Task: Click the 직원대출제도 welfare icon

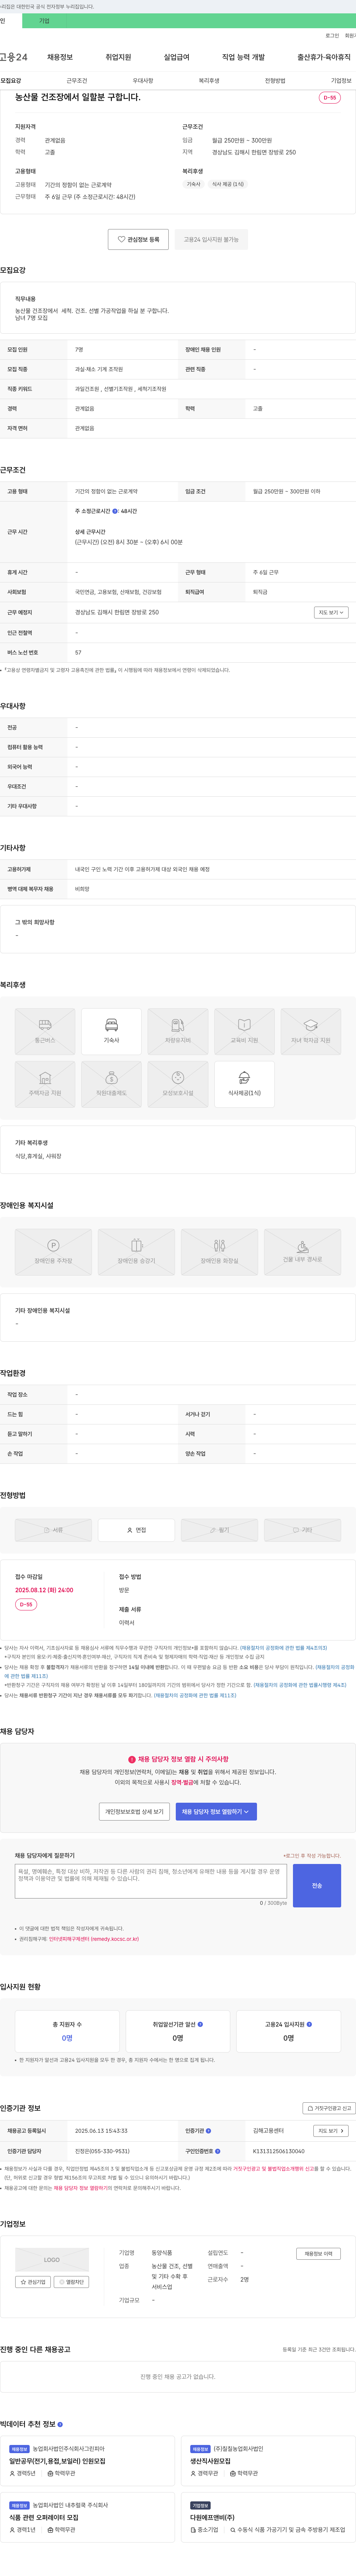Action: click(x=111, y=1084)
